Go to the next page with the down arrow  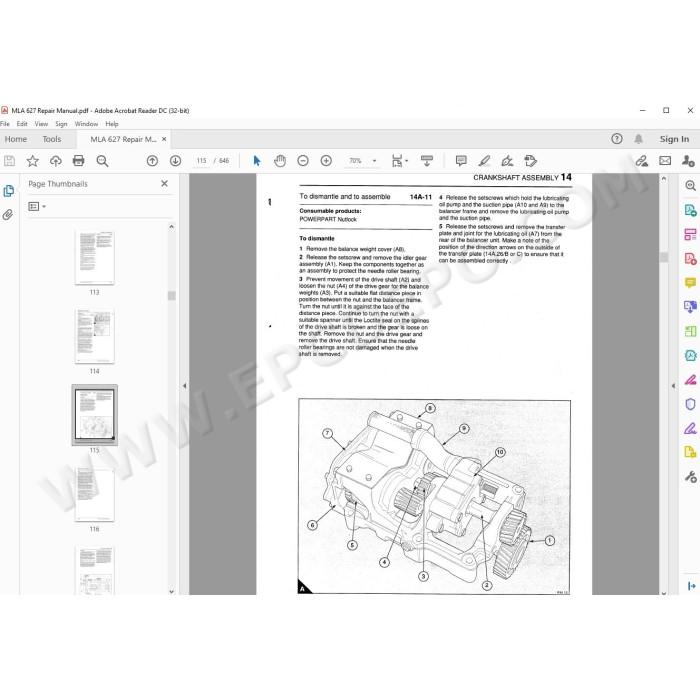[175, 161]
